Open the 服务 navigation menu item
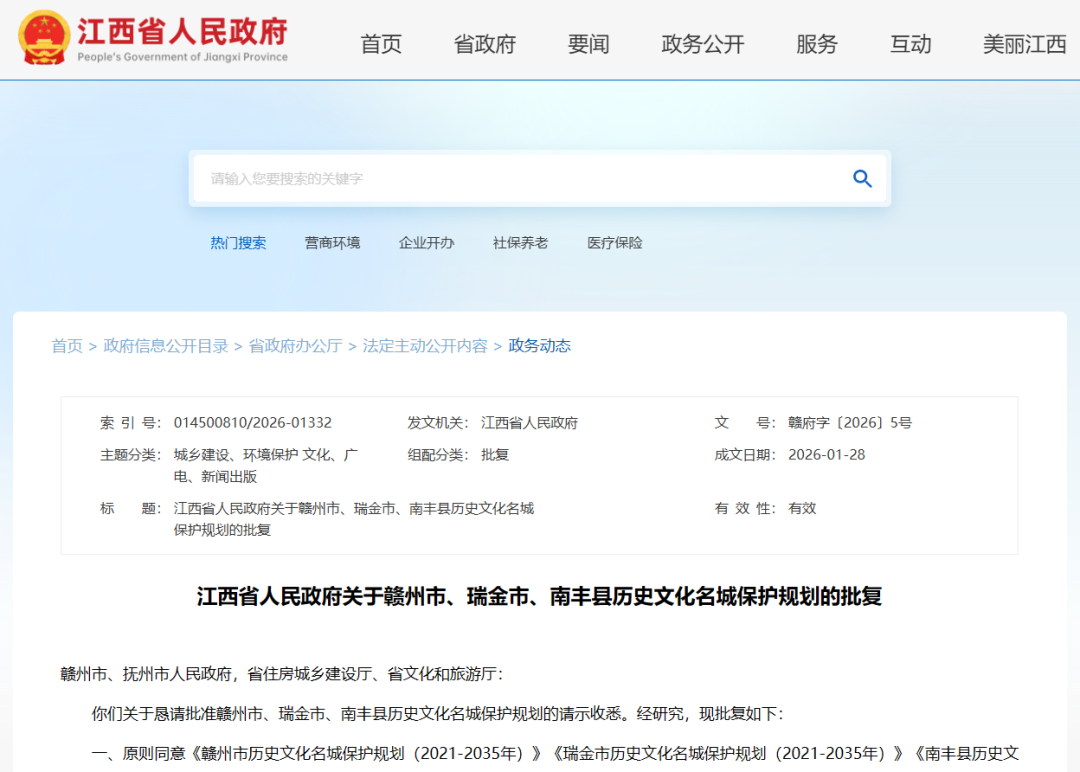Screen dimensions: 1080x772 [817, 45]
